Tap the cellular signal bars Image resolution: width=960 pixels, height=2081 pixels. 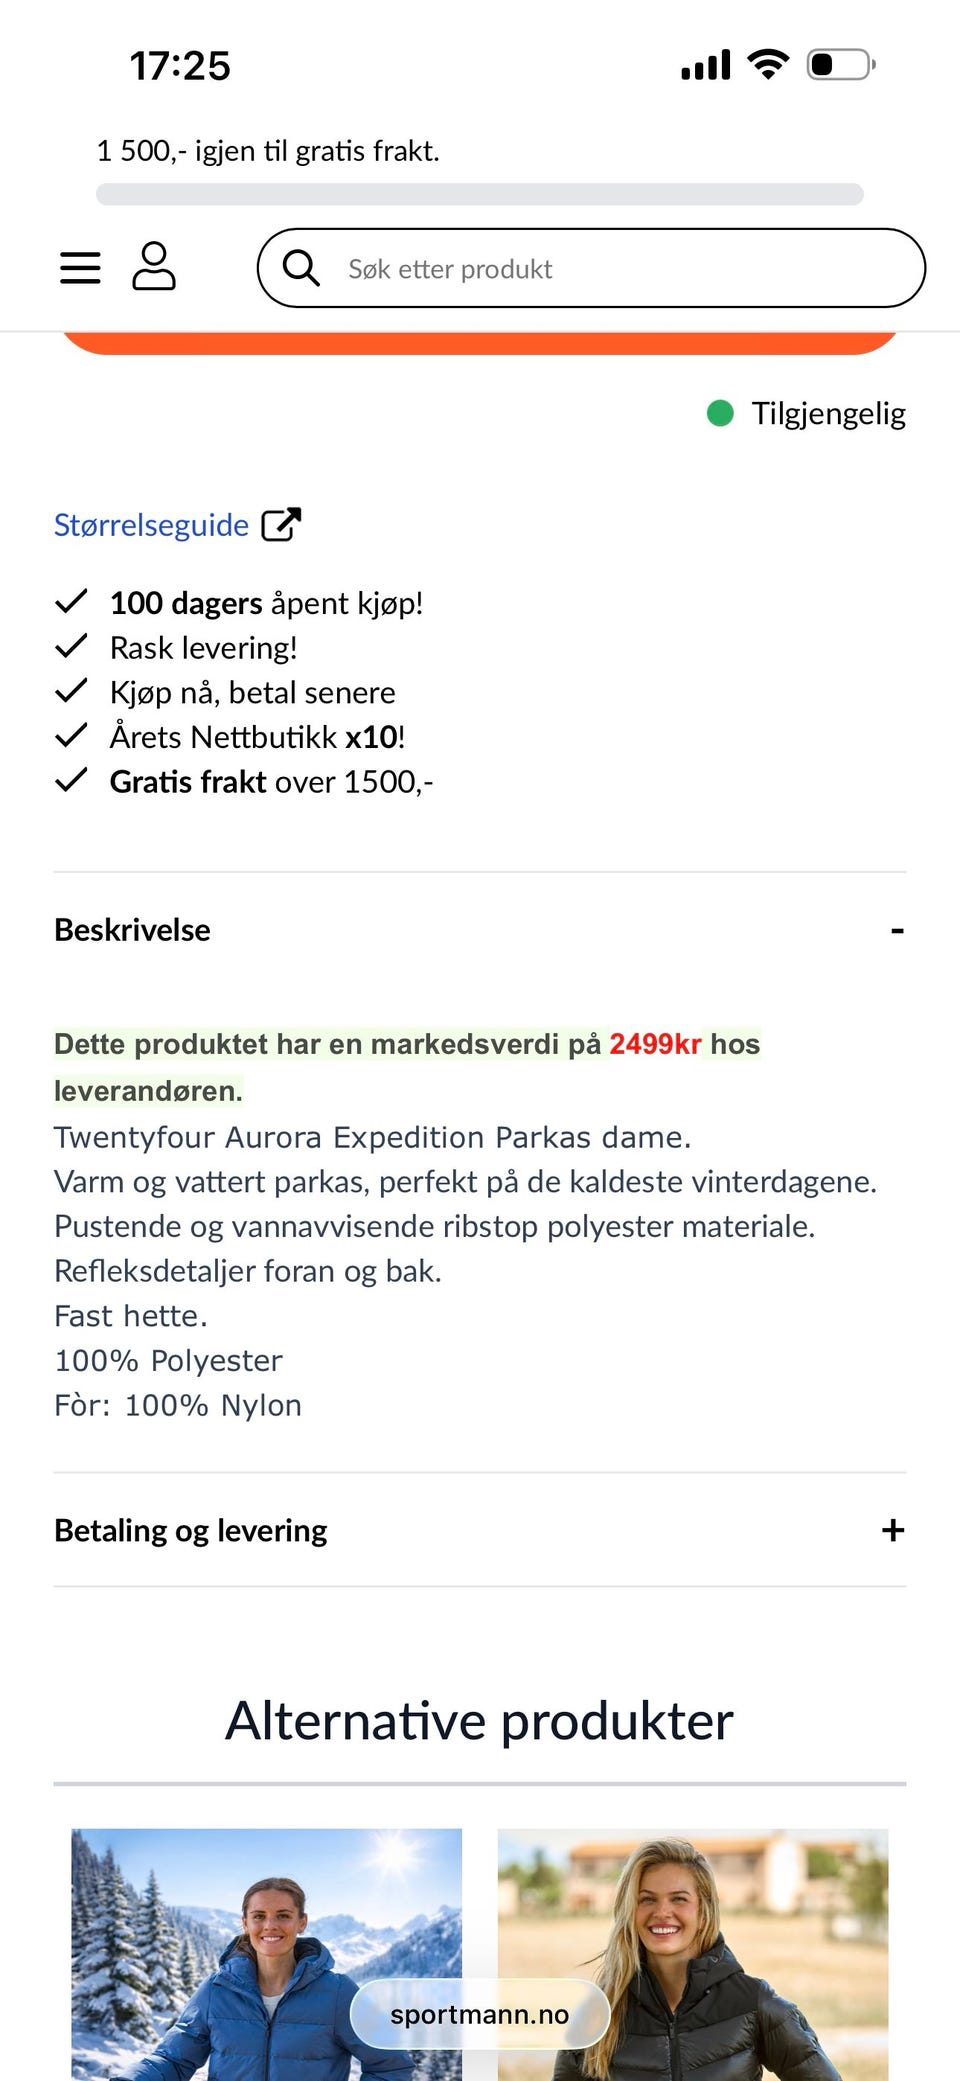[x=704, y=63]
